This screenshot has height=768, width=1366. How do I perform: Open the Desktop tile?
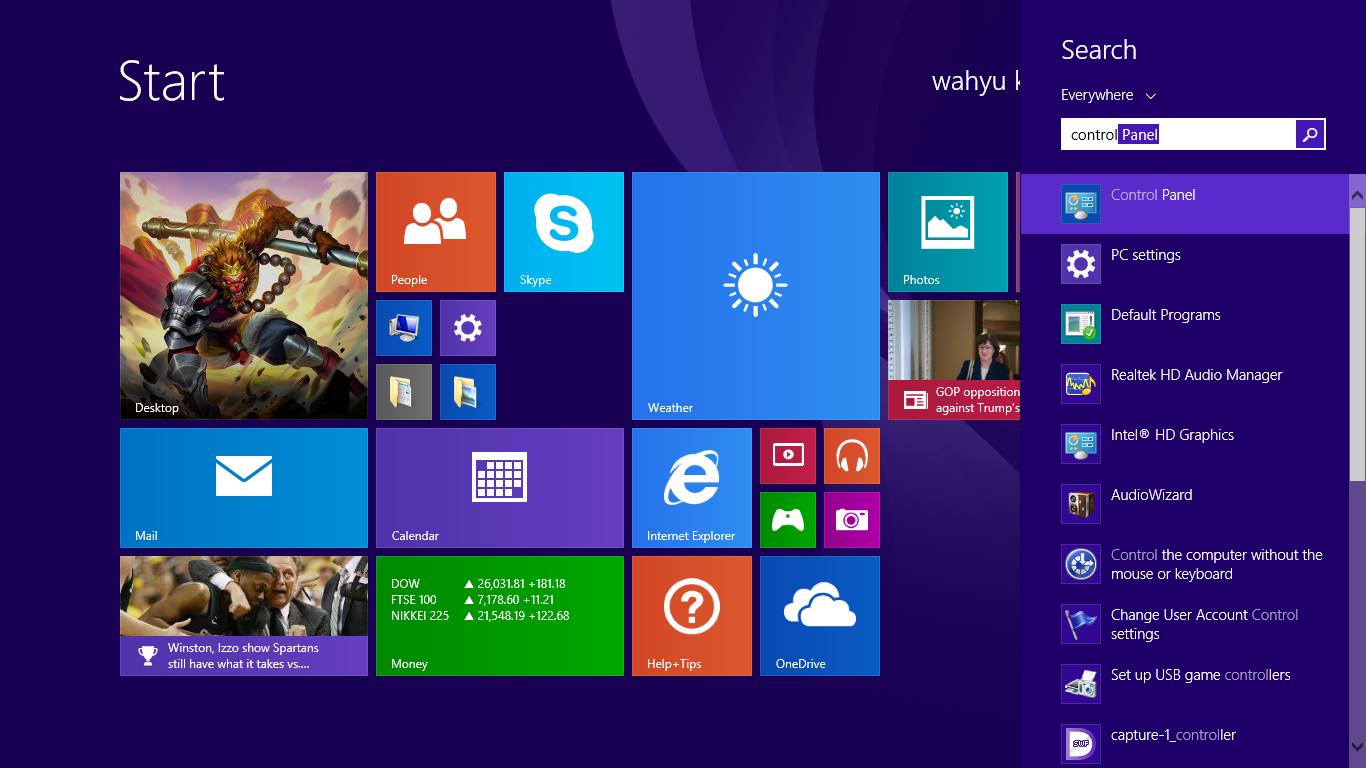(x=244, y=296)
